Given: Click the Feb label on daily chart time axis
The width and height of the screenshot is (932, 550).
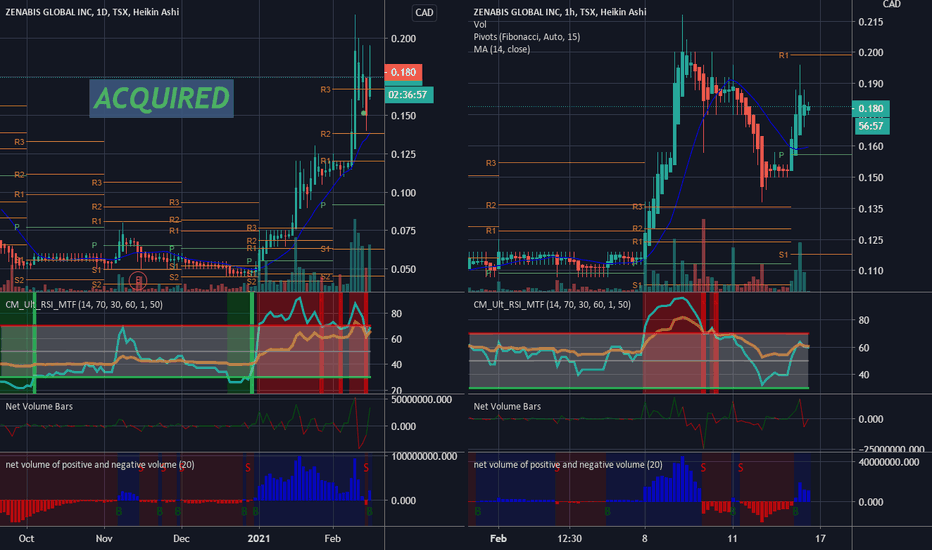Looking at the screenshot, I should click(x=332, y=539).
